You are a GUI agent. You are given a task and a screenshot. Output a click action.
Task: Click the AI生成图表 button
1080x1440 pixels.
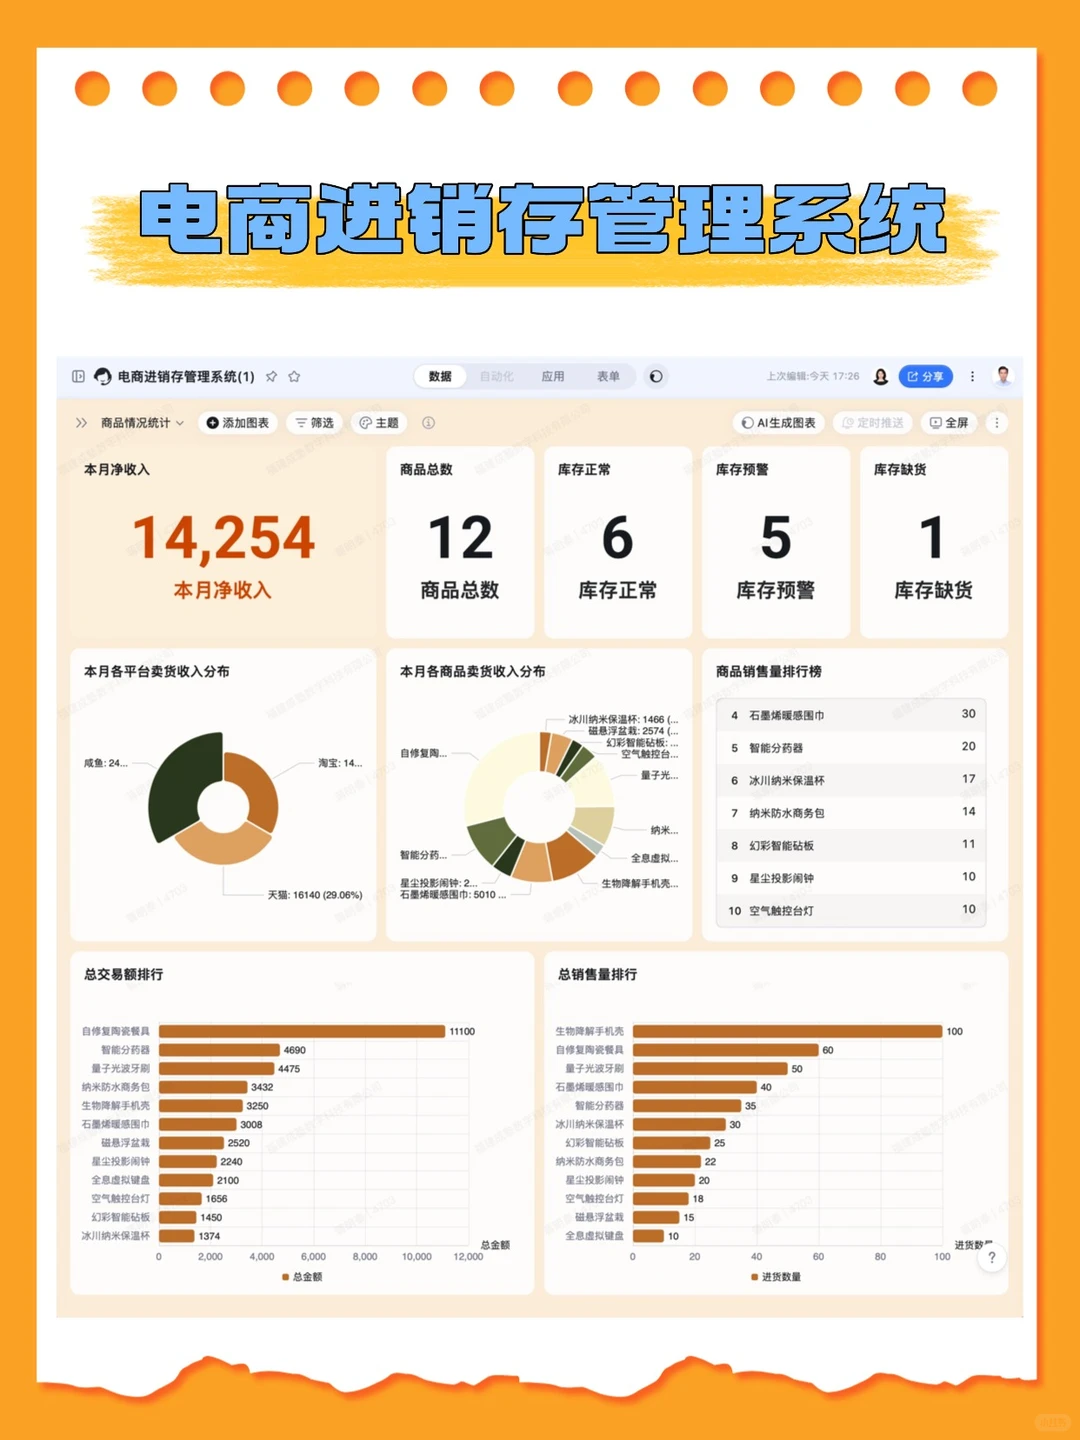coord(778,423)
